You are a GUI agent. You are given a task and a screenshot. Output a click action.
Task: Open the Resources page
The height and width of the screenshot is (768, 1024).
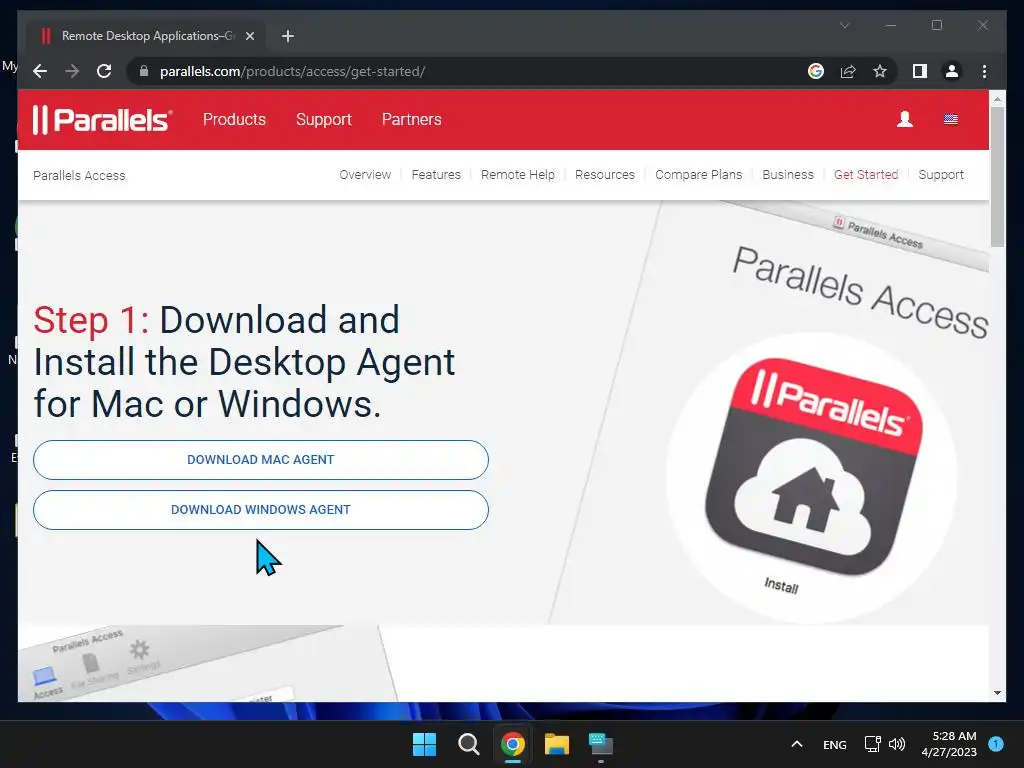coord(605,174)
